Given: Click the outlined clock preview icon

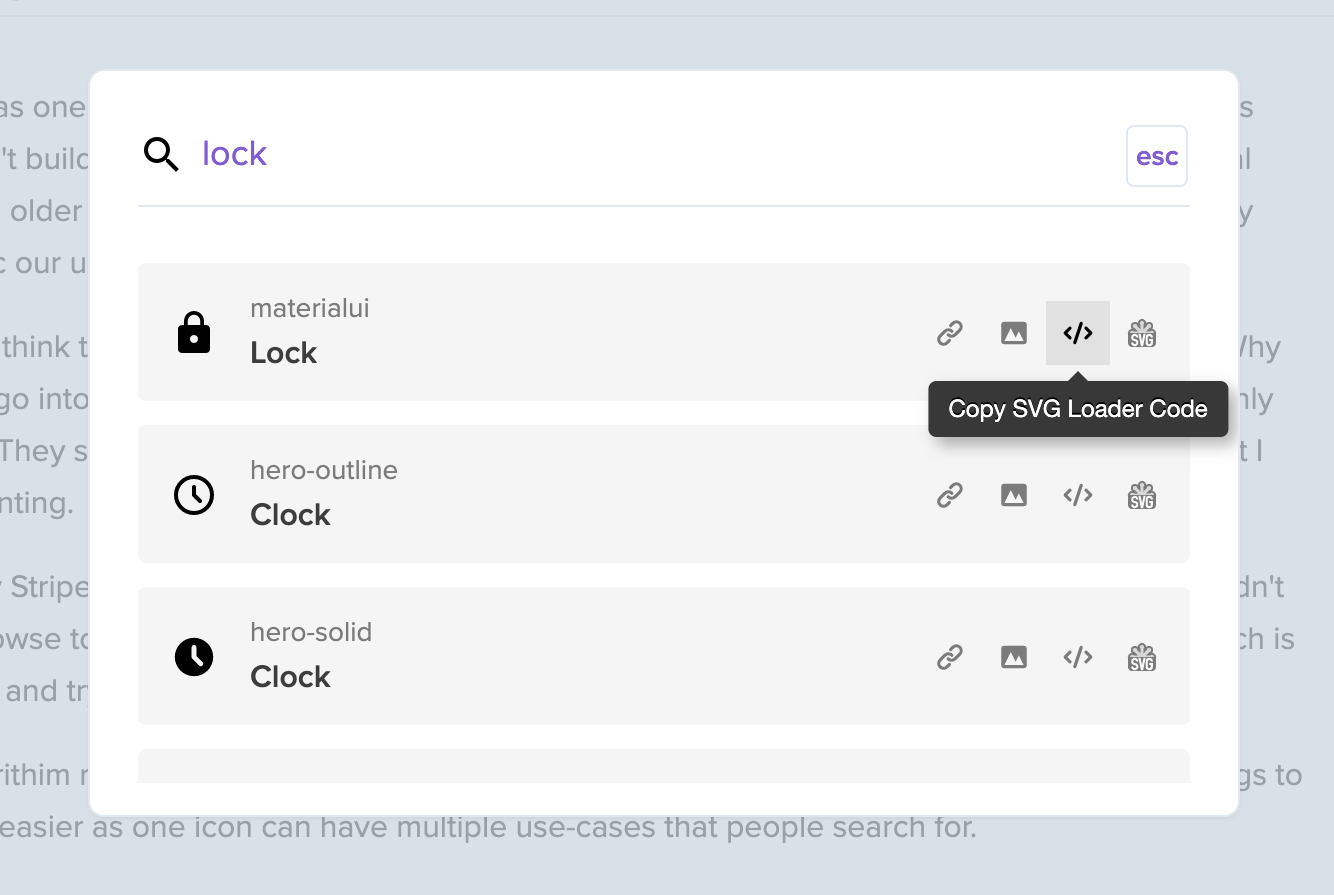Looking at the screenshot, I should click(x=194, y=495).
